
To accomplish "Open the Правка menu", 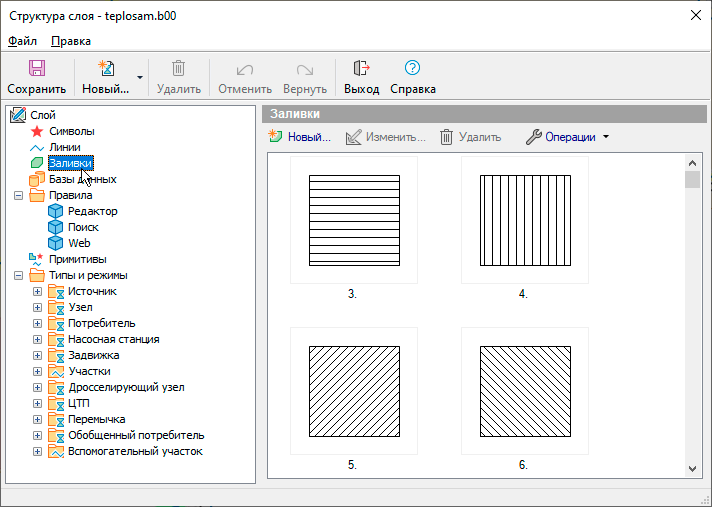I will (x=71, y=41).
